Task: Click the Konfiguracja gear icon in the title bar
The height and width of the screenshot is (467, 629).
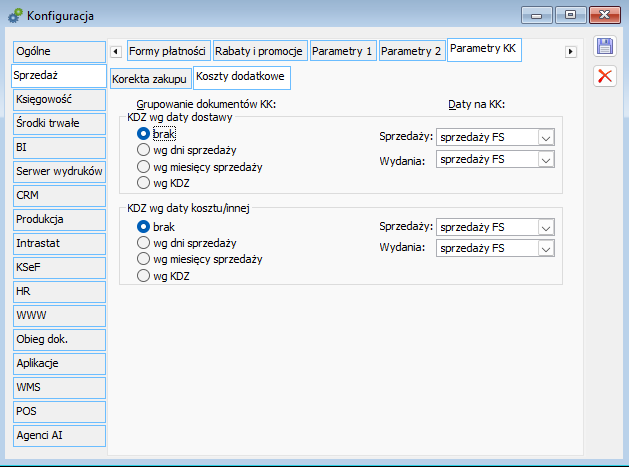Action: (x=15, y=16)
